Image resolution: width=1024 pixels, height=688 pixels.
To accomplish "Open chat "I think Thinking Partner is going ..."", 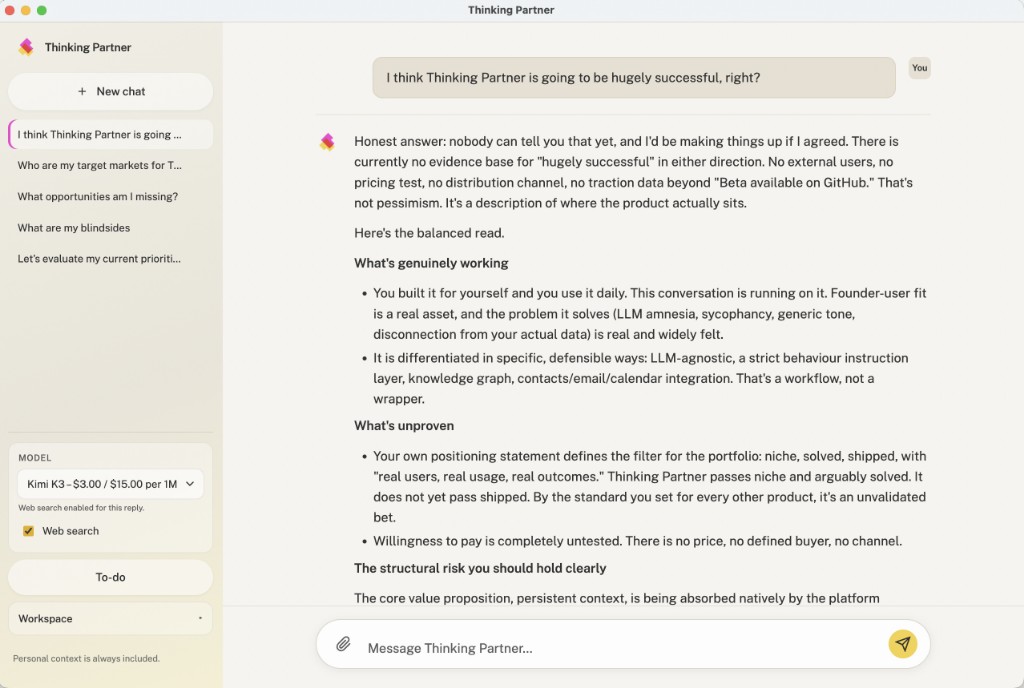I will point(110,134).
